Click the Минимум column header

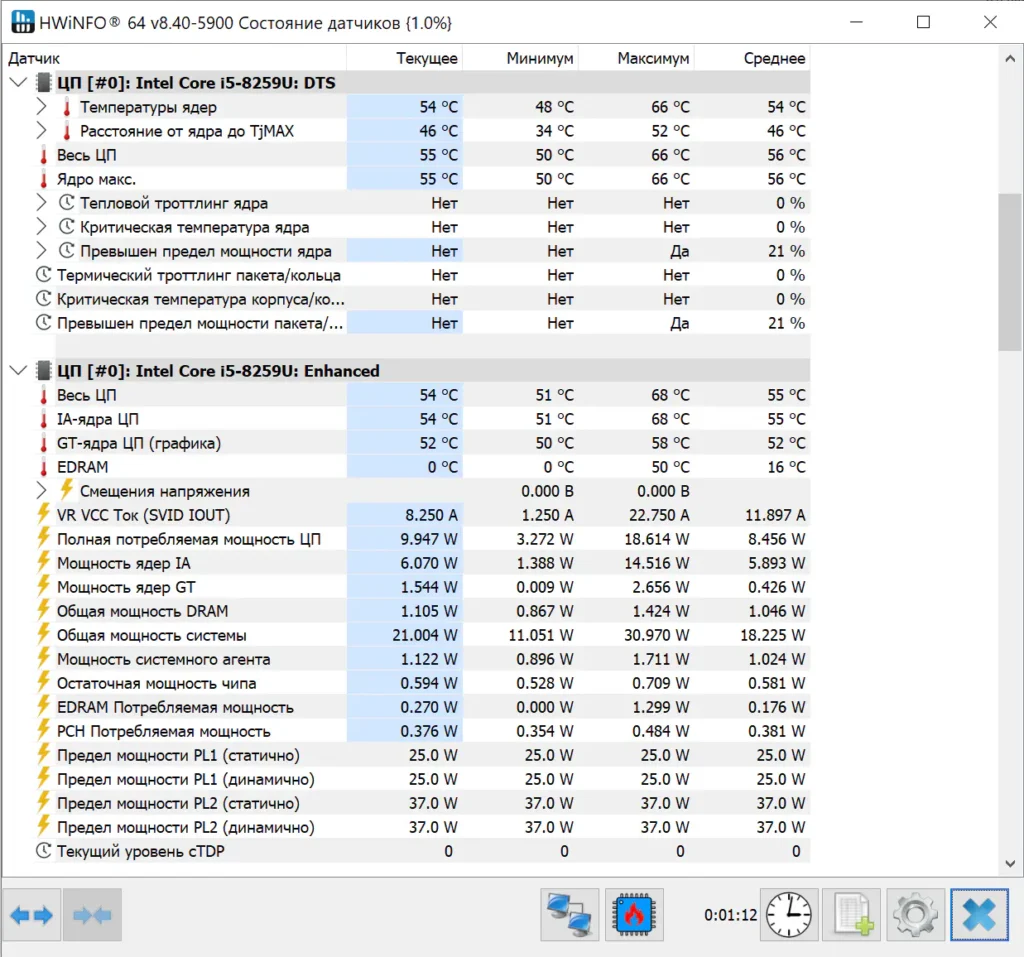coord(520,58)
